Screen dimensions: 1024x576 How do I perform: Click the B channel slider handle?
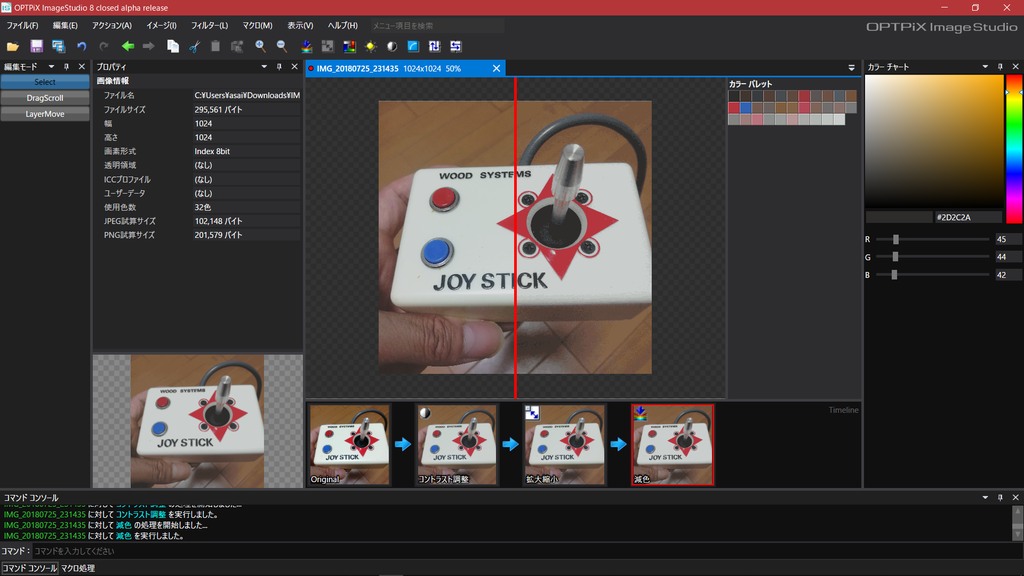[x=894, y=275]
